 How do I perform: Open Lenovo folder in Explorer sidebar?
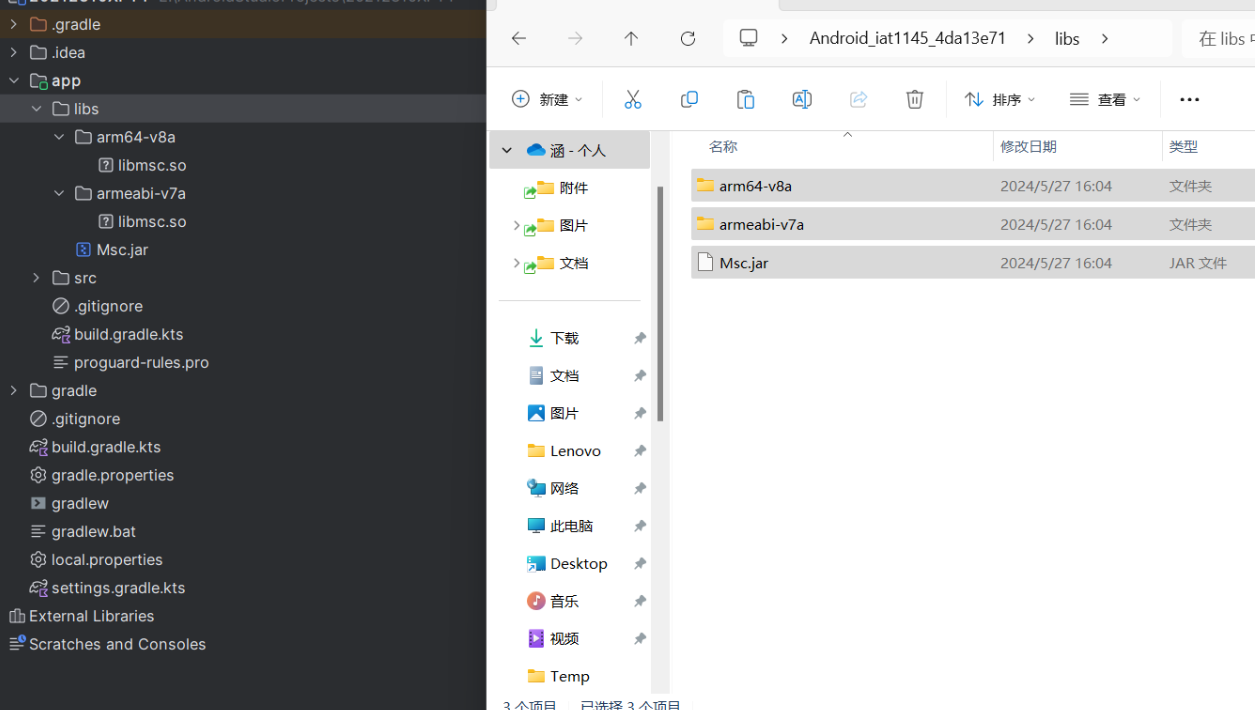coord(575,451)
